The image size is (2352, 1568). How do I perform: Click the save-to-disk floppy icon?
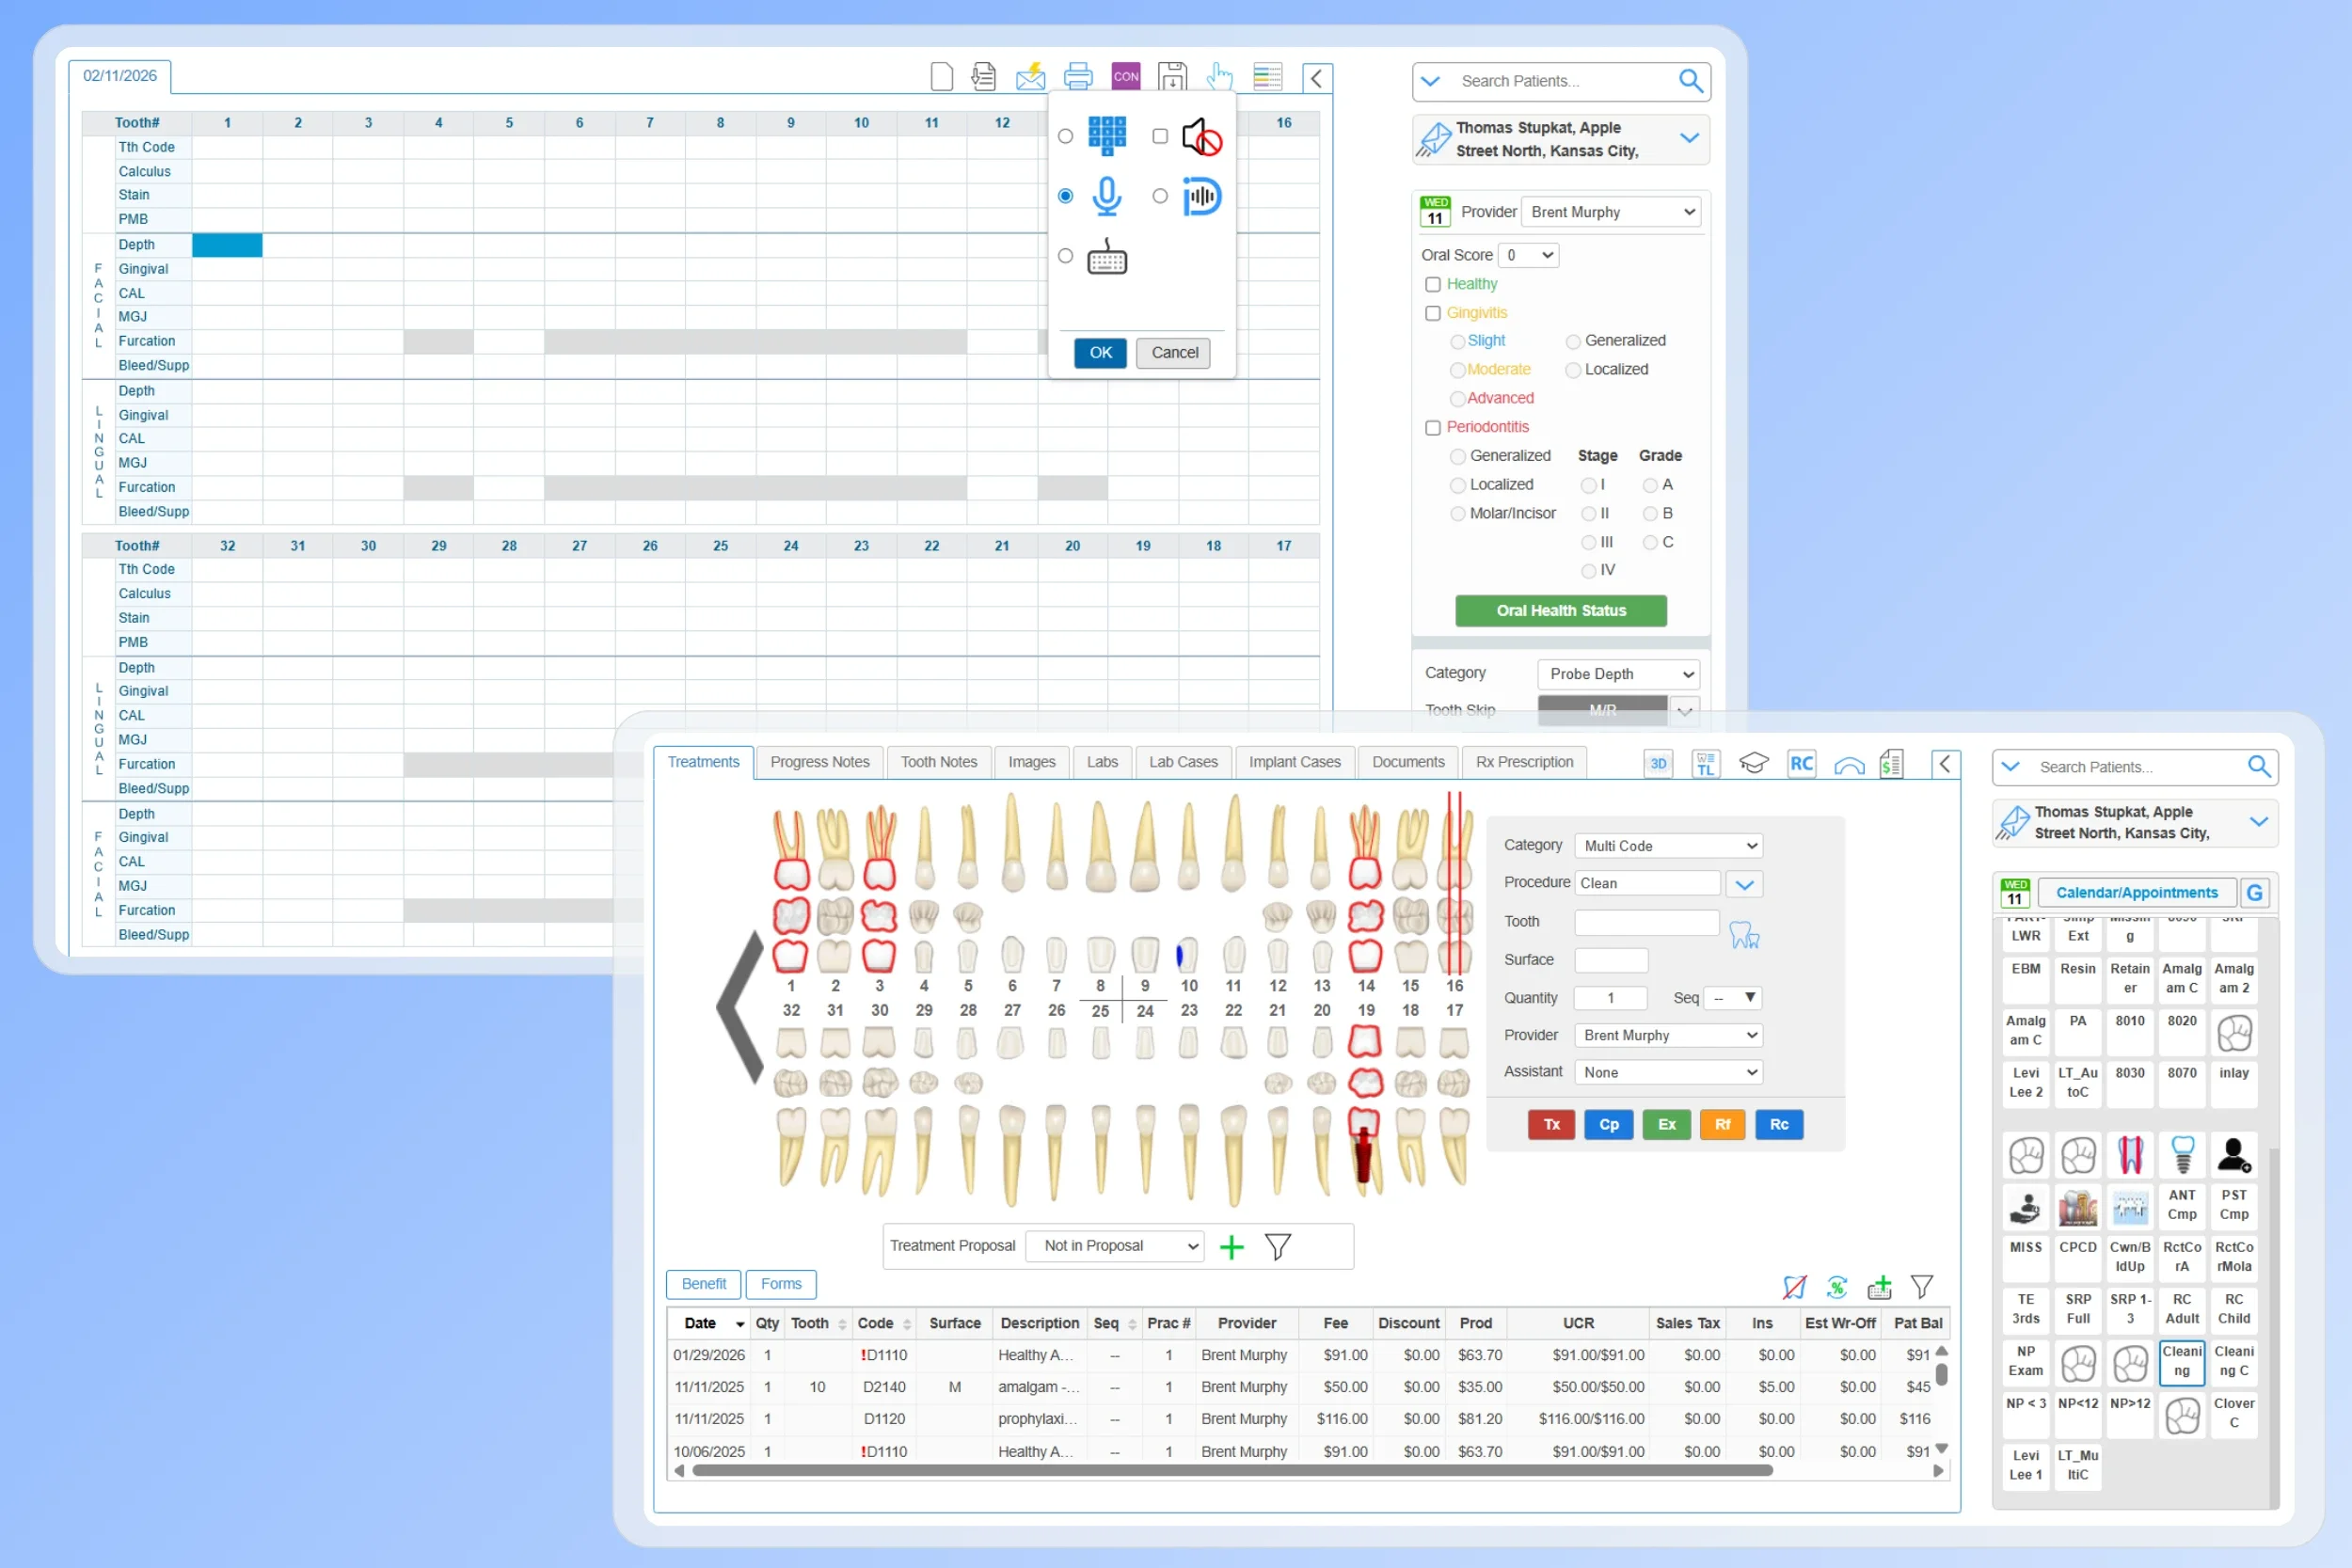pos(1172,75)
